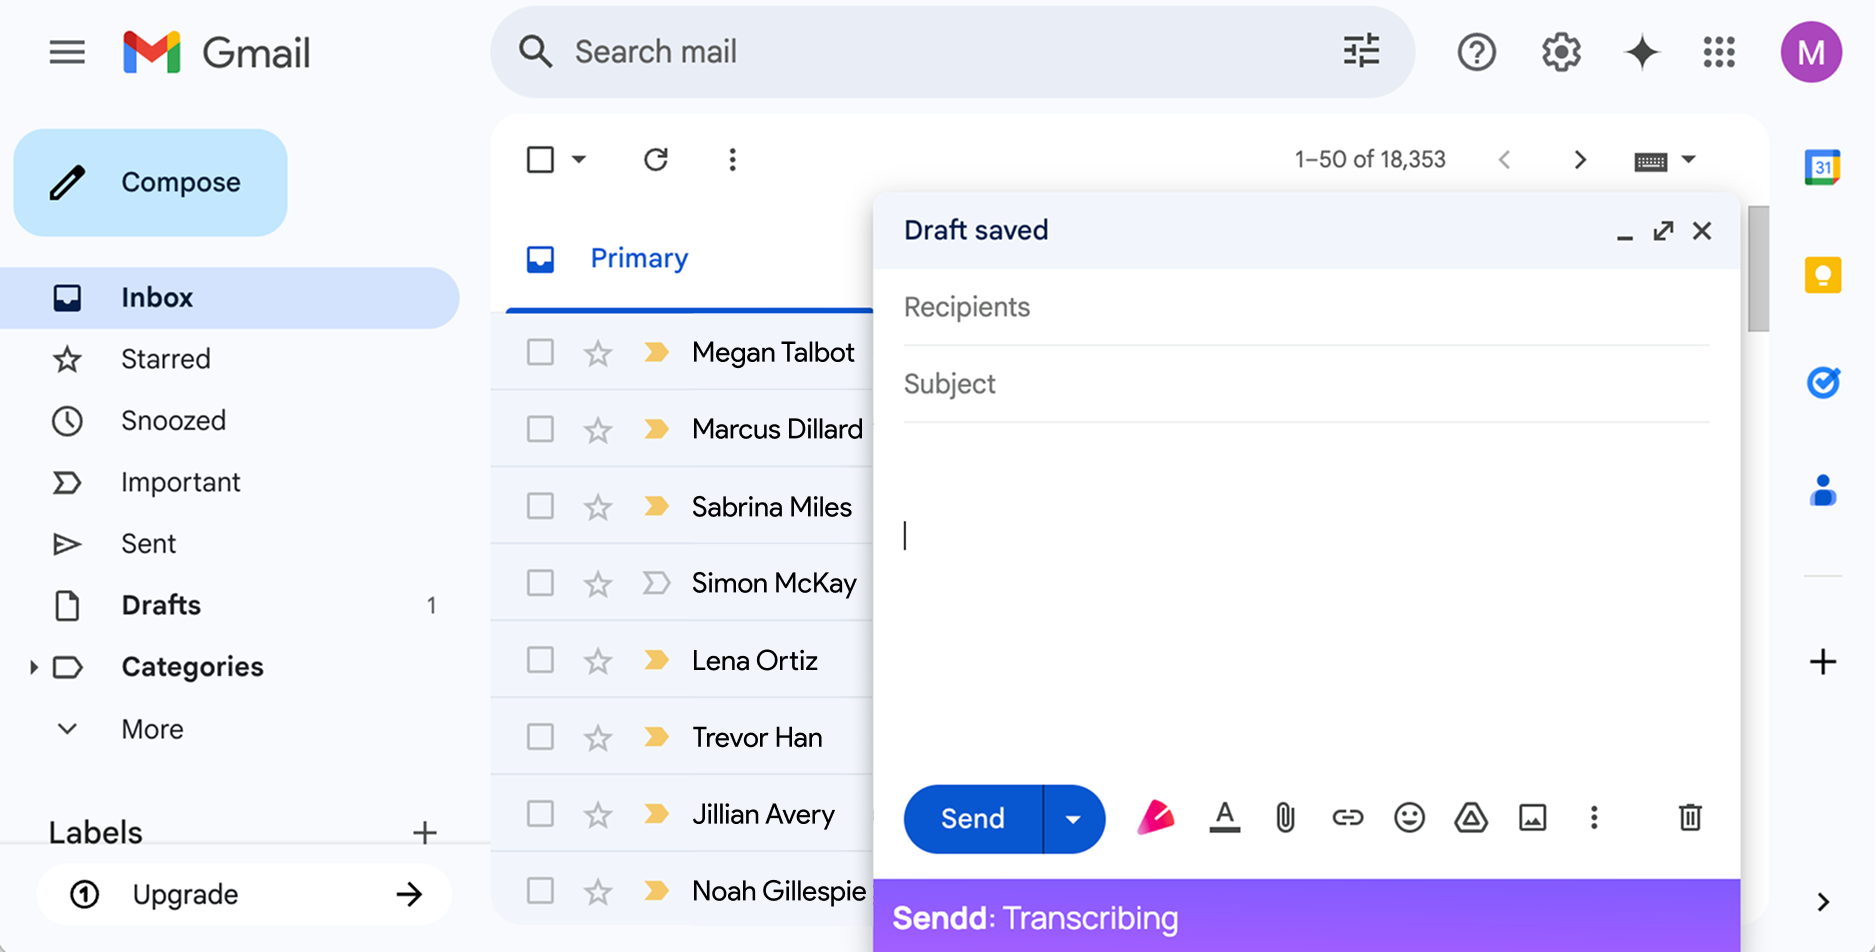Open formatting options A icon
Image resolution: width=1876 pixels, height=952 pixels.
pos(1224,818)
